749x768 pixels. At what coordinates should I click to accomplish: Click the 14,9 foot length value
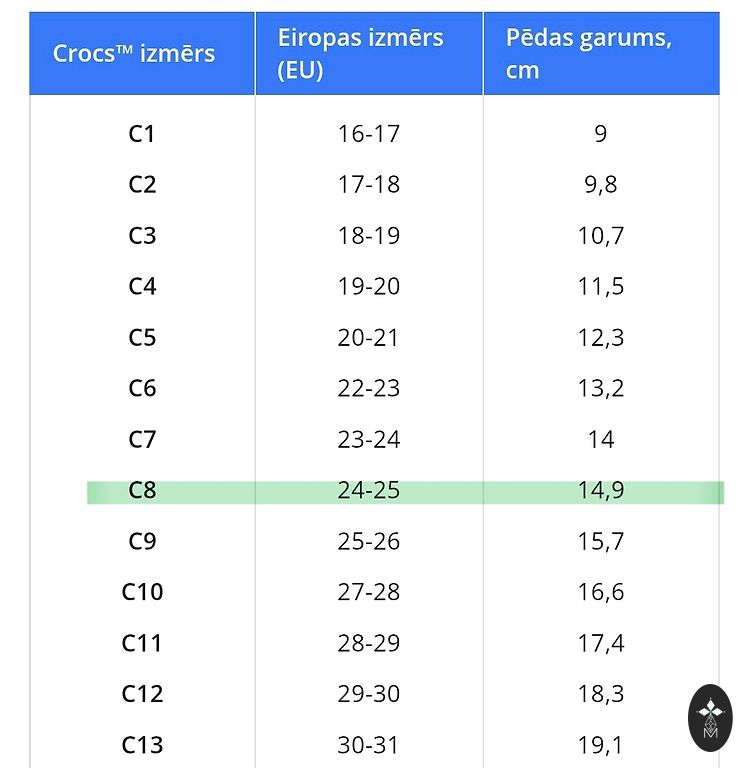[600, 491]
